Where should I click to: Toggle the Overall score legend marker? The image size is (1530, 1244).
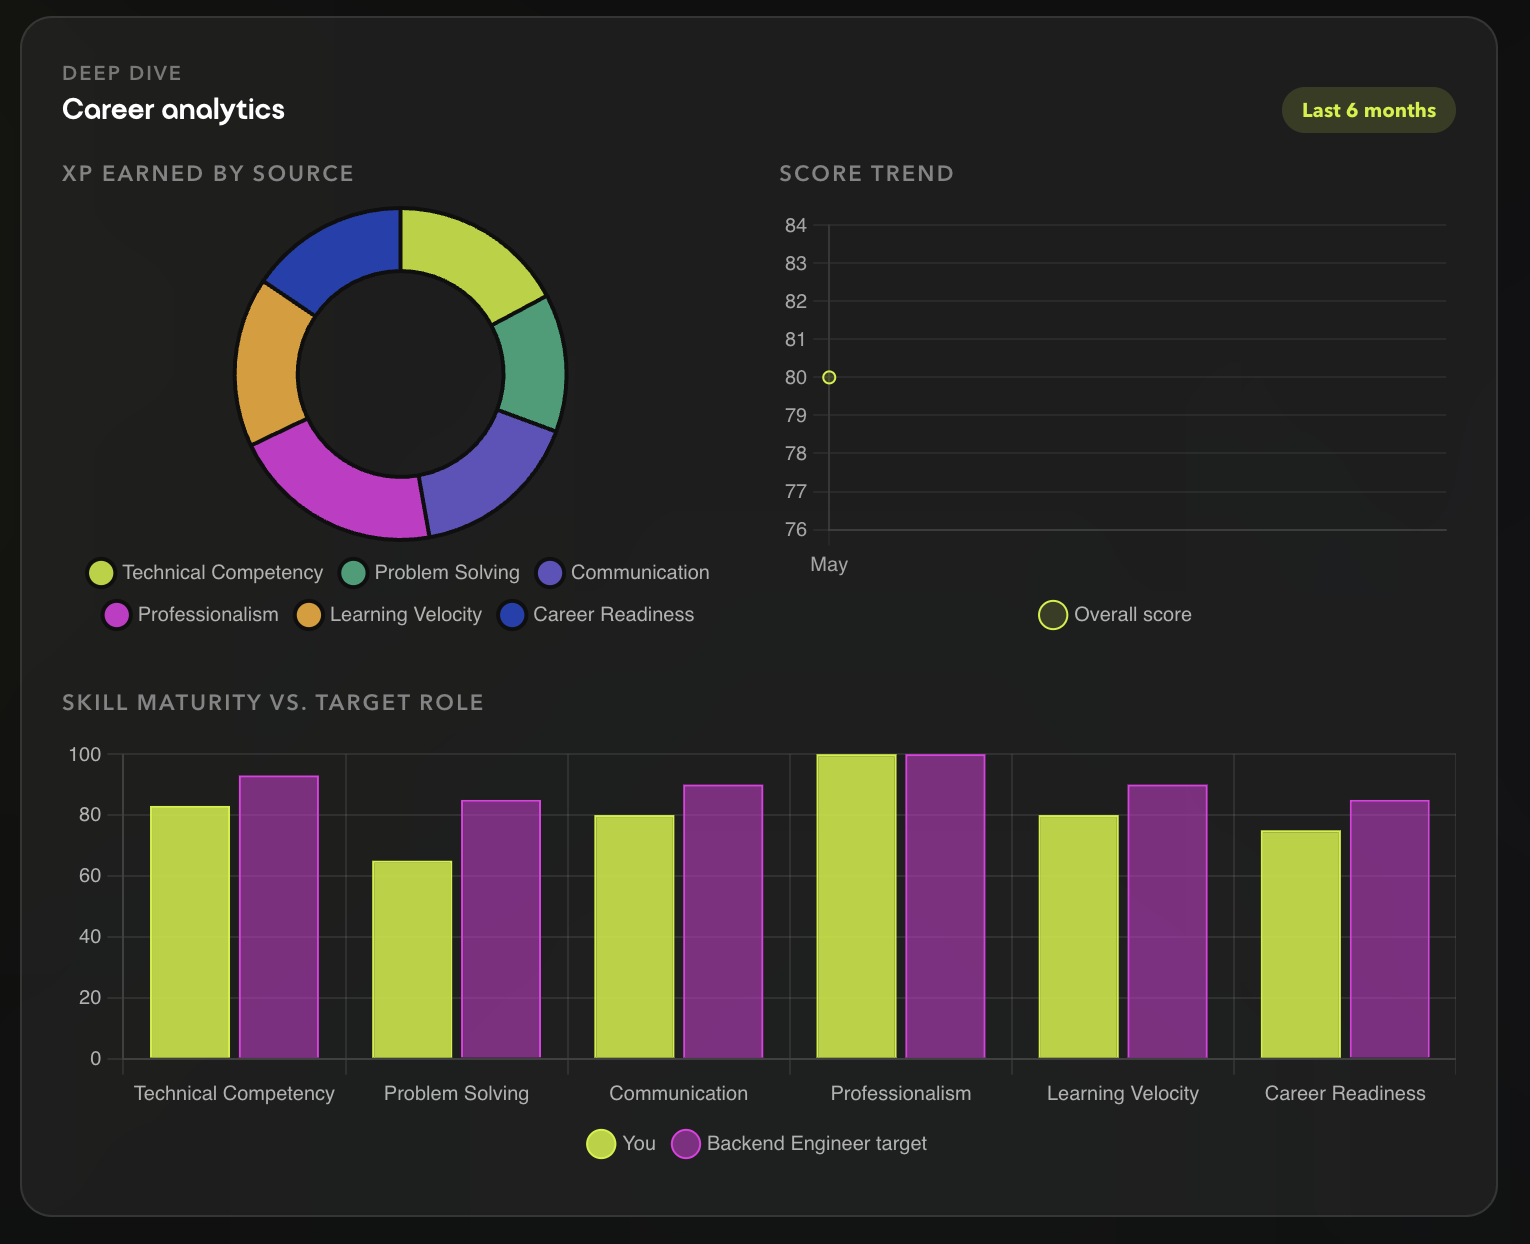pyautogui.click(x=1053, y=615)
